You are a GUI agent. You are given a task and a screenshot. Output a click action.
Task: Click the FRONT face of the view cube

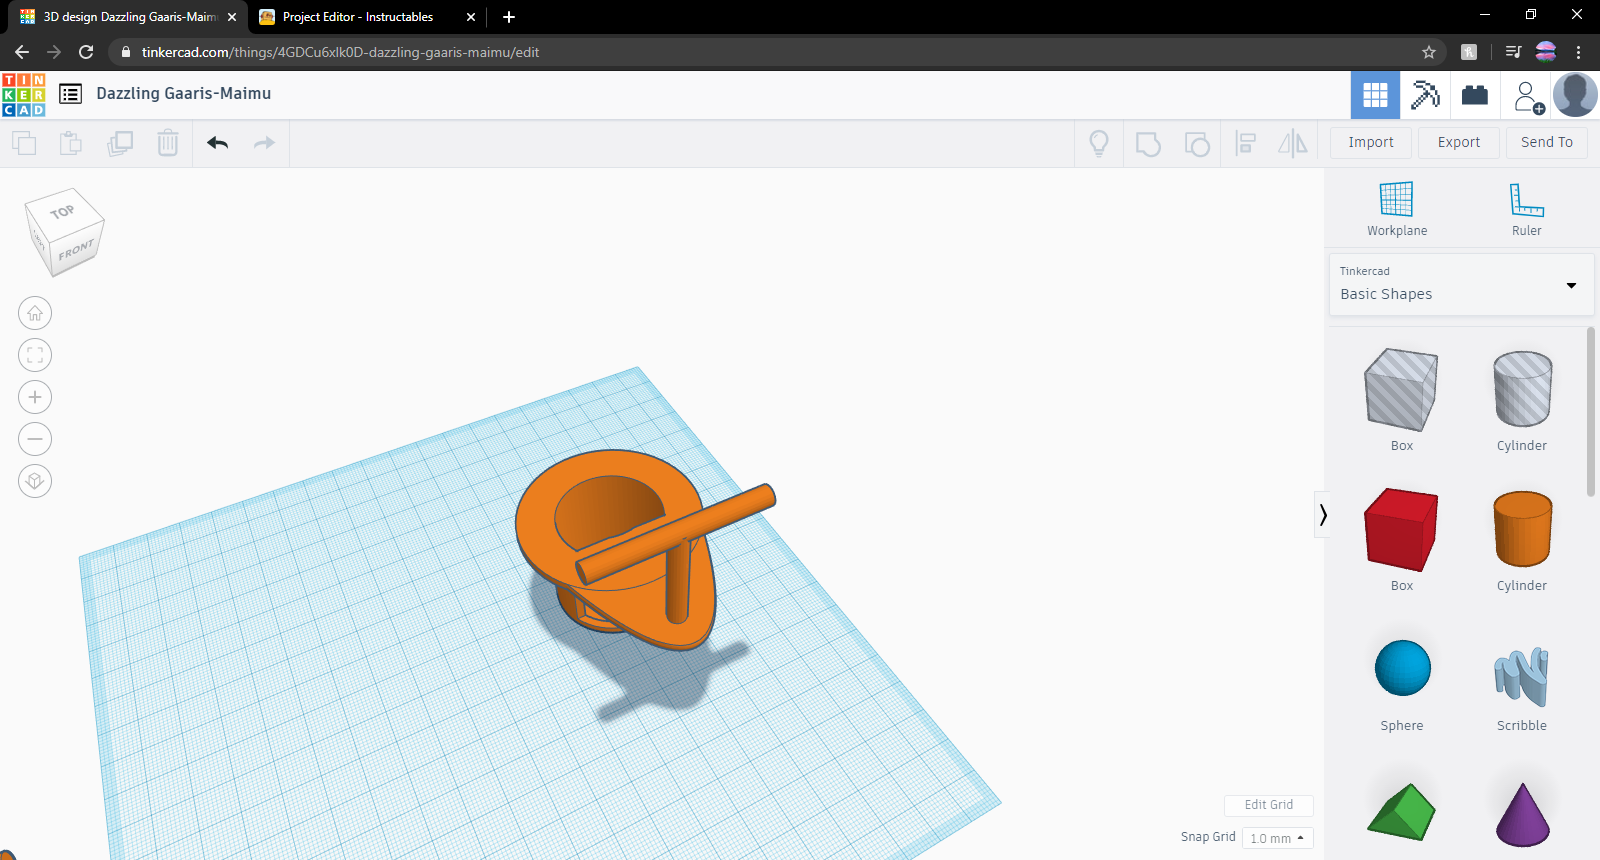click(x=77, y=249)
